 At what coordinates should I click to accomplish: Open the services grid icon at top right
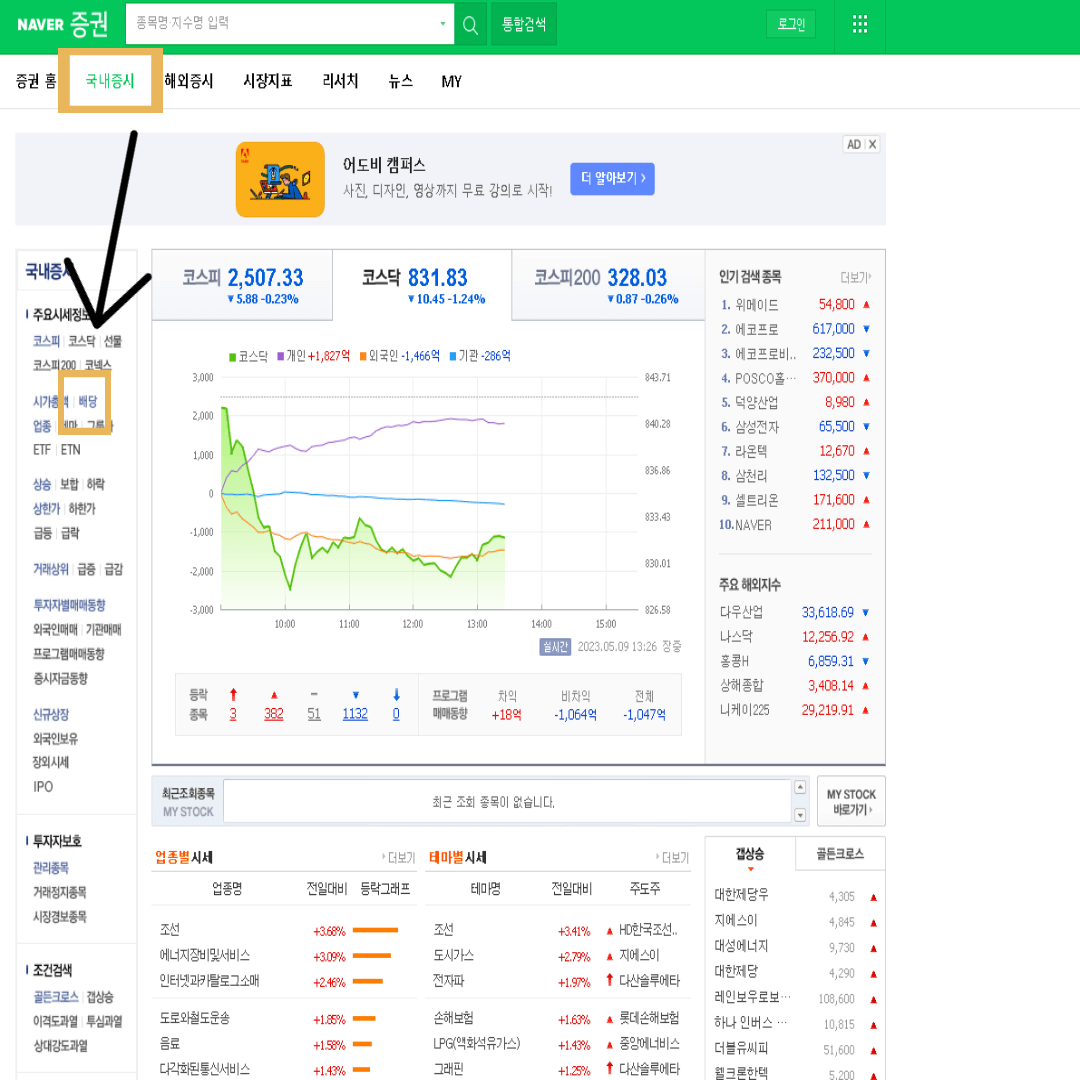[x=860, y=24]
